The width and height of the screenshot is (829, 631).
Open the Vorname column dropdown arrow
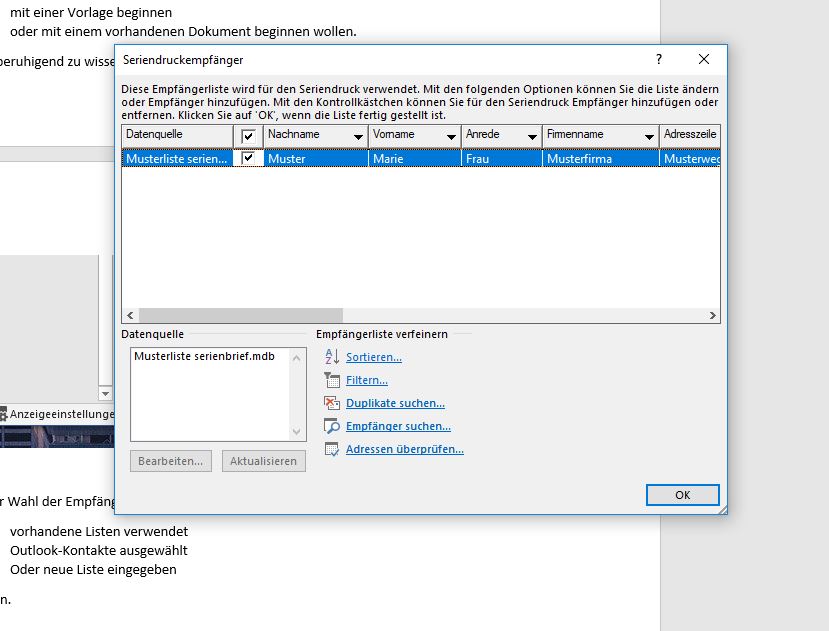click(449, 136)
